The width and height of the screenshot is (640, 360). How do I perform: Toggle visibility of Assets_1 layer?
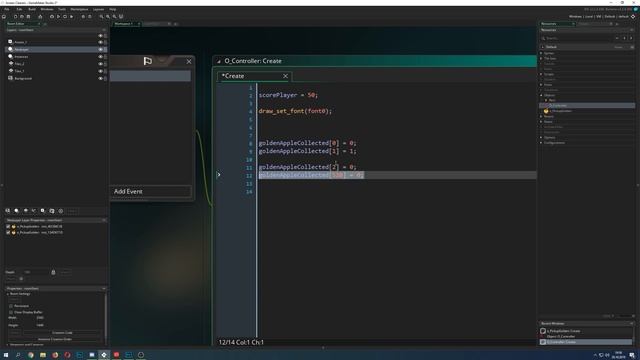100,42
